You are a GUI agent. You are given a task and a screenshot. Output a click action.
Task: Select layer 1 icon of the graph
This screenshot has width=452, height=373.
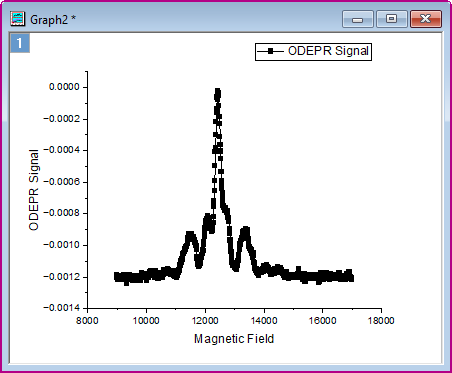pyautogui.click(x=20, y=43)
